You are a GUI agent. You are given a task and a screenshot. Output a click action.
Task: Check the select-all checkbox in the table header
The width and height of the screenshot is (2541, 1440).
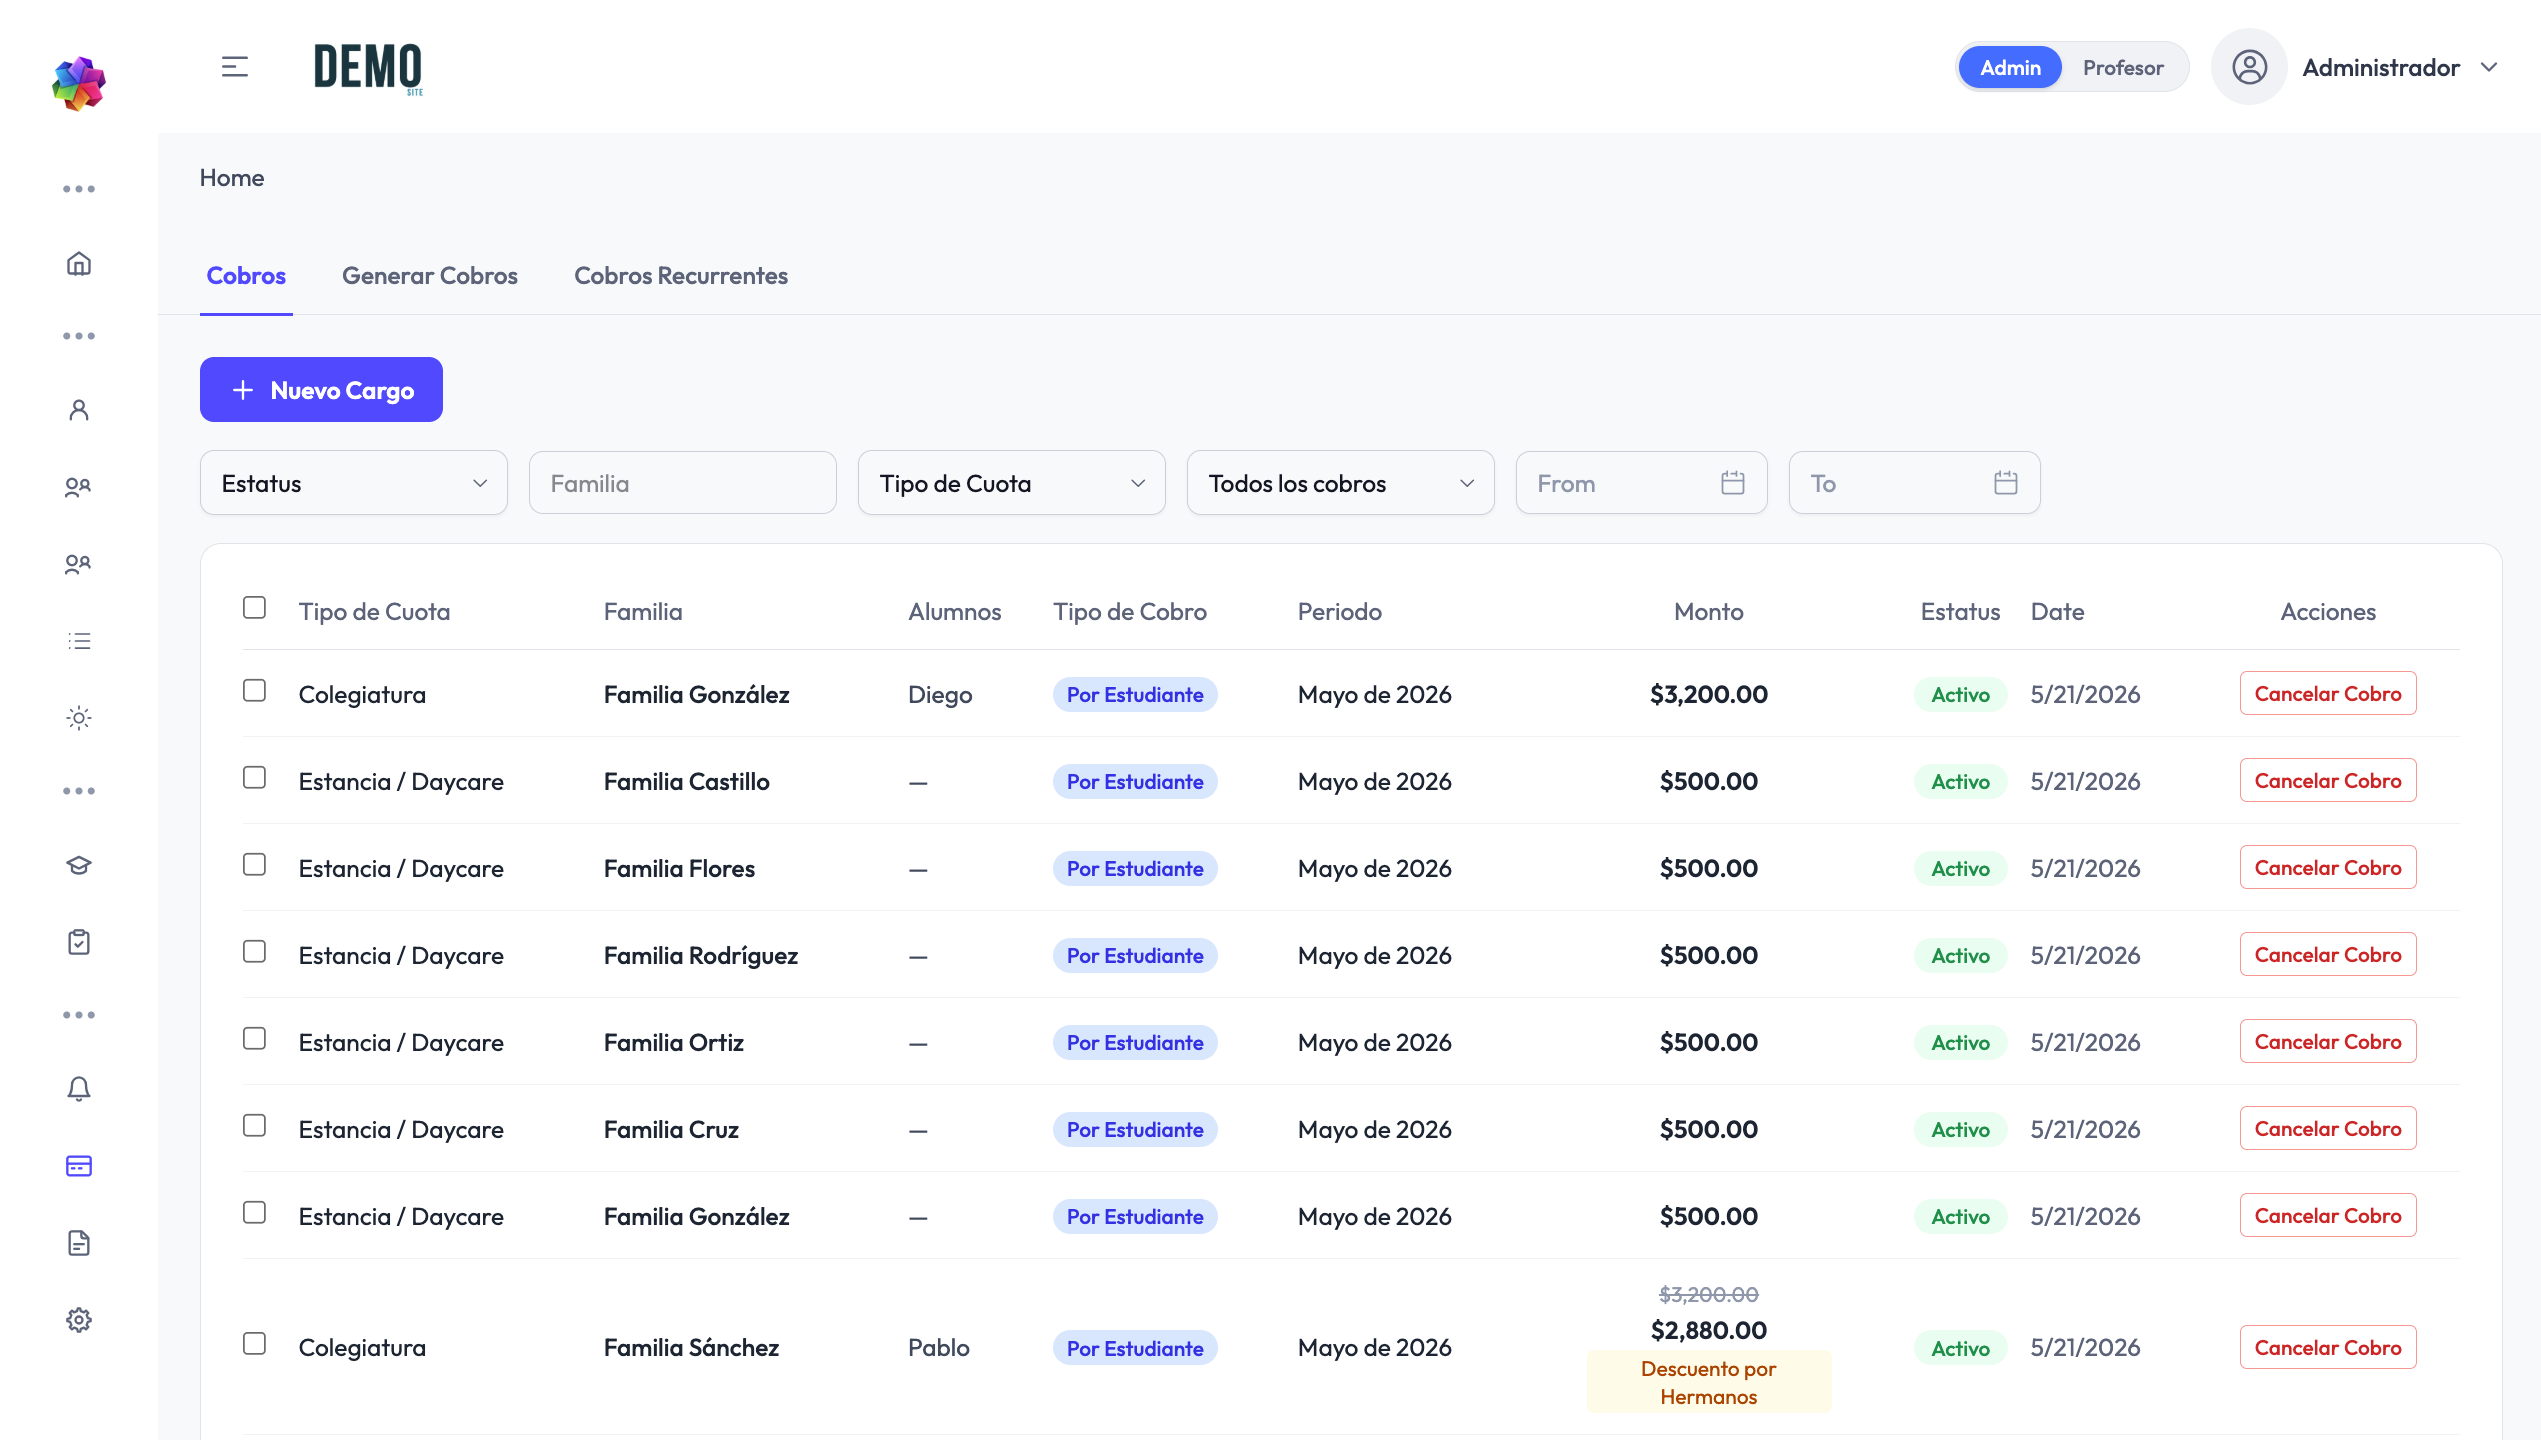point(254,608)
